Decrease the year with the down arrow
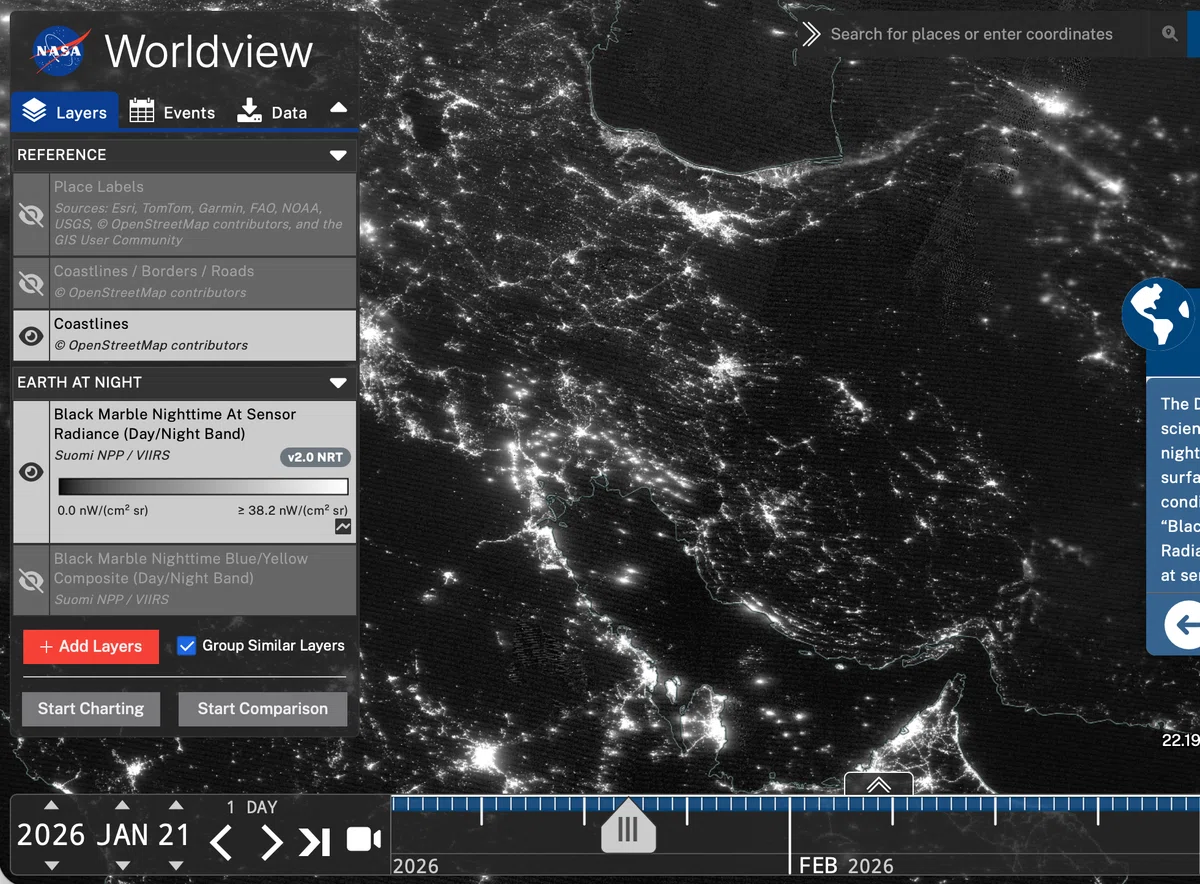1200x884 pixels. pyautogui.click(x=52, y=865)
